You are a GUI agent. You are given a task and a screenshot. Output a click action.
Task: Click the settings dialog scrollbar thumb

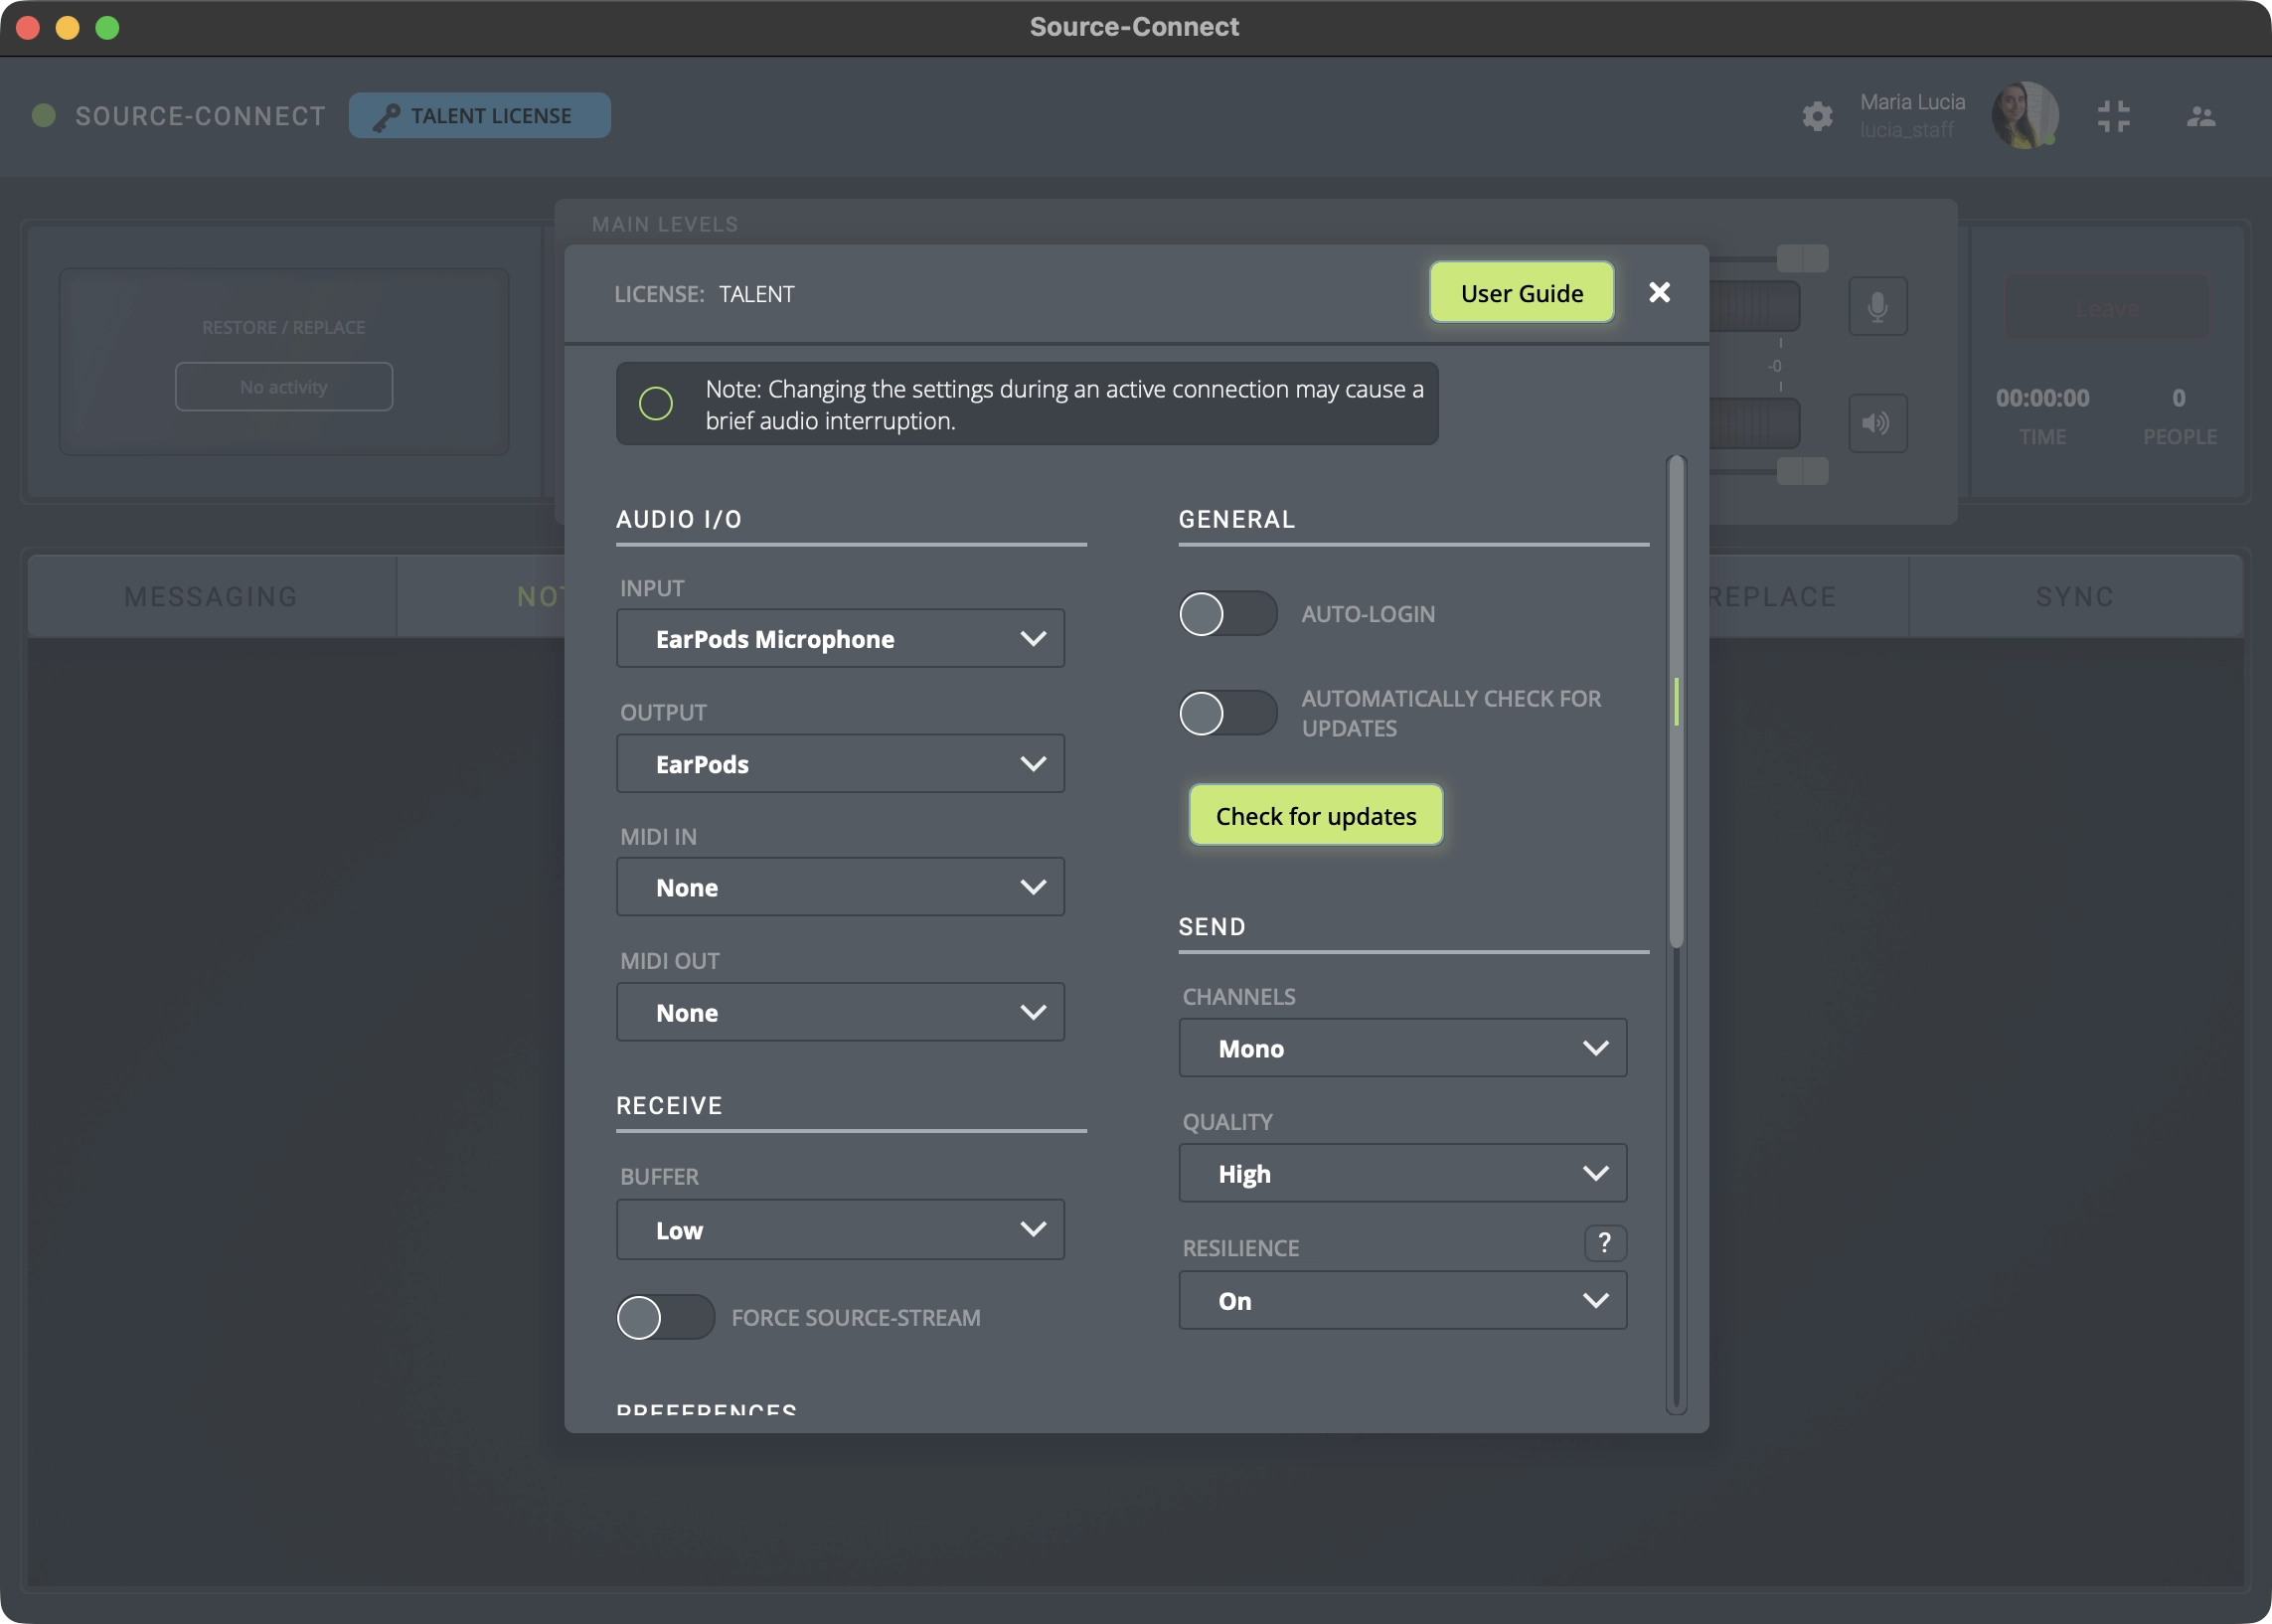[1677, 700]
